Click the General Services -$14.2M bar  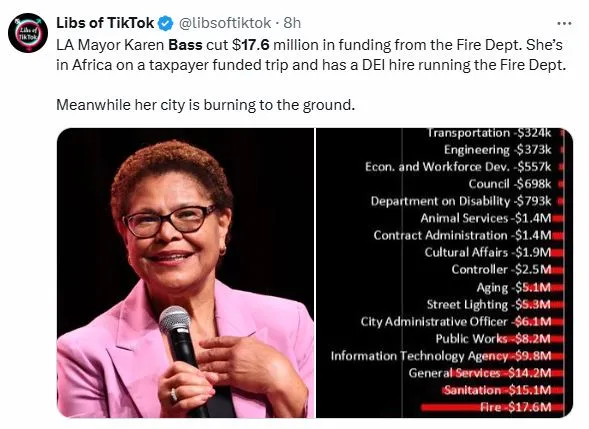507,373
